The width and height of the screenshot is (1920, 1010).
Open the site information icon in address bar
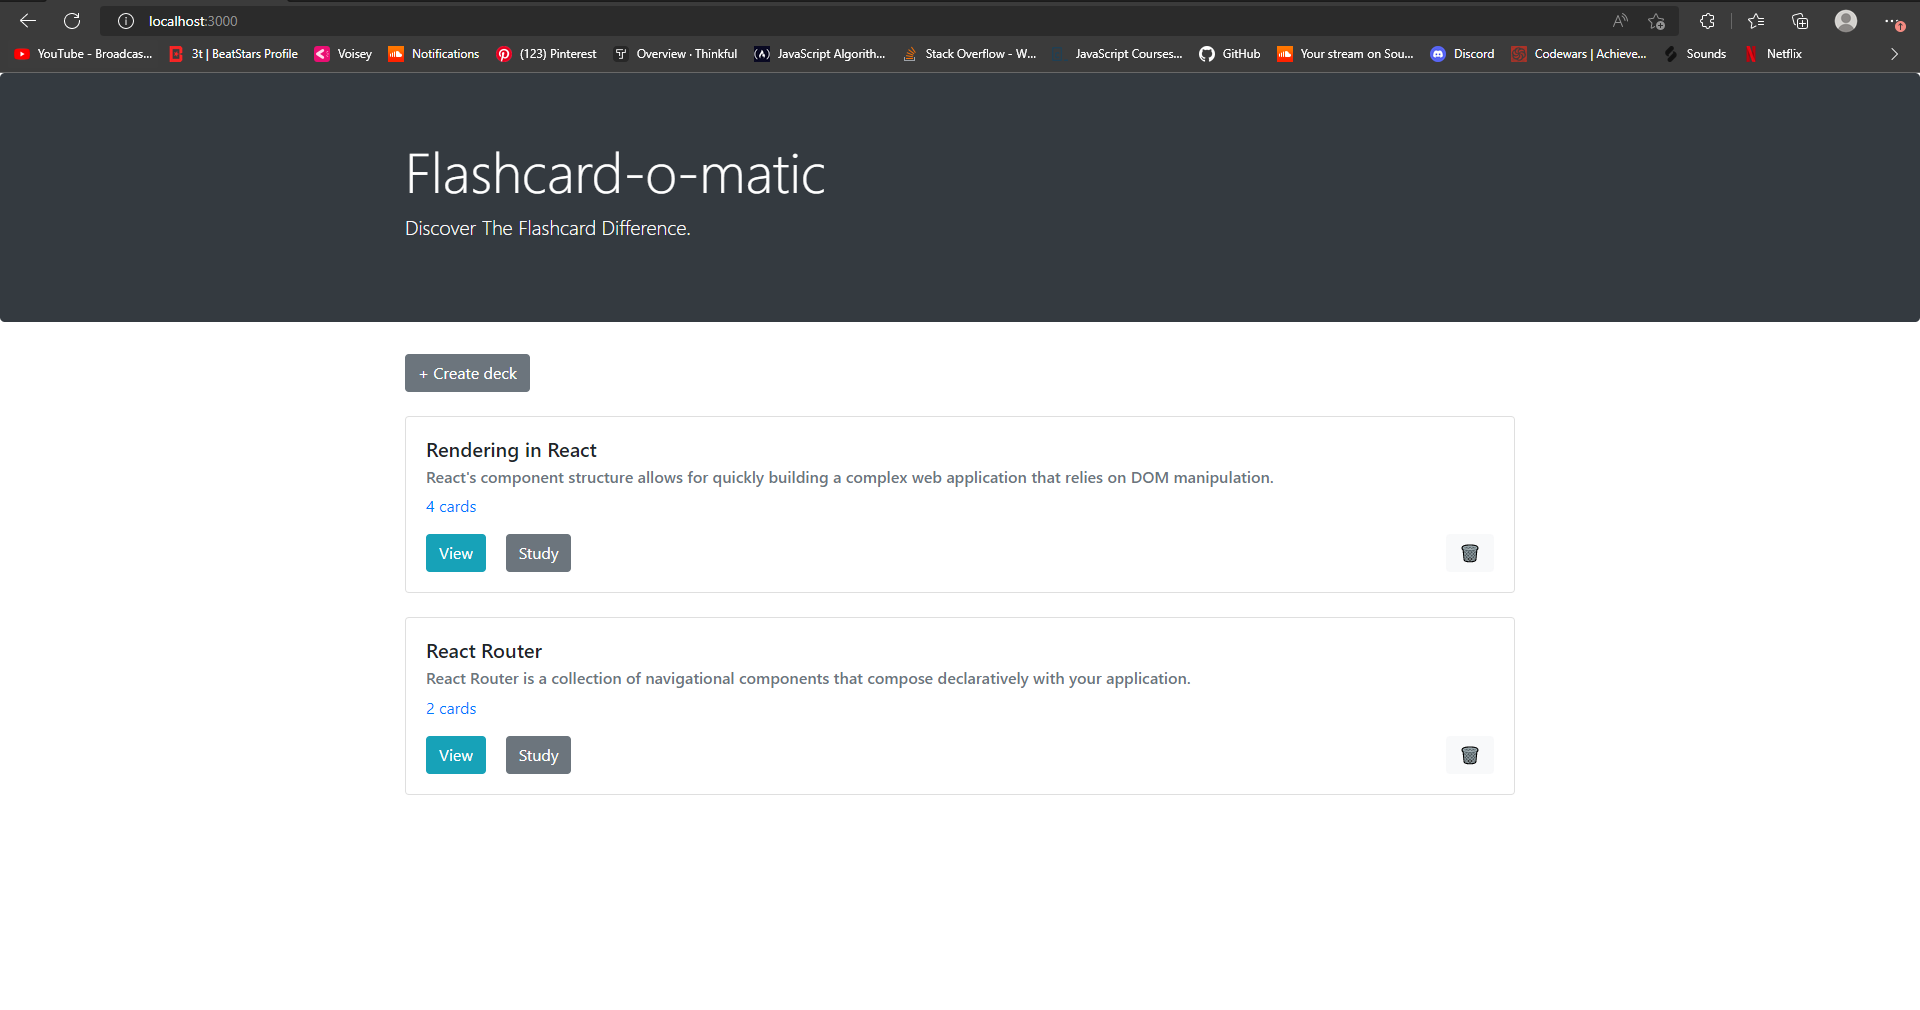click(125, 21)
